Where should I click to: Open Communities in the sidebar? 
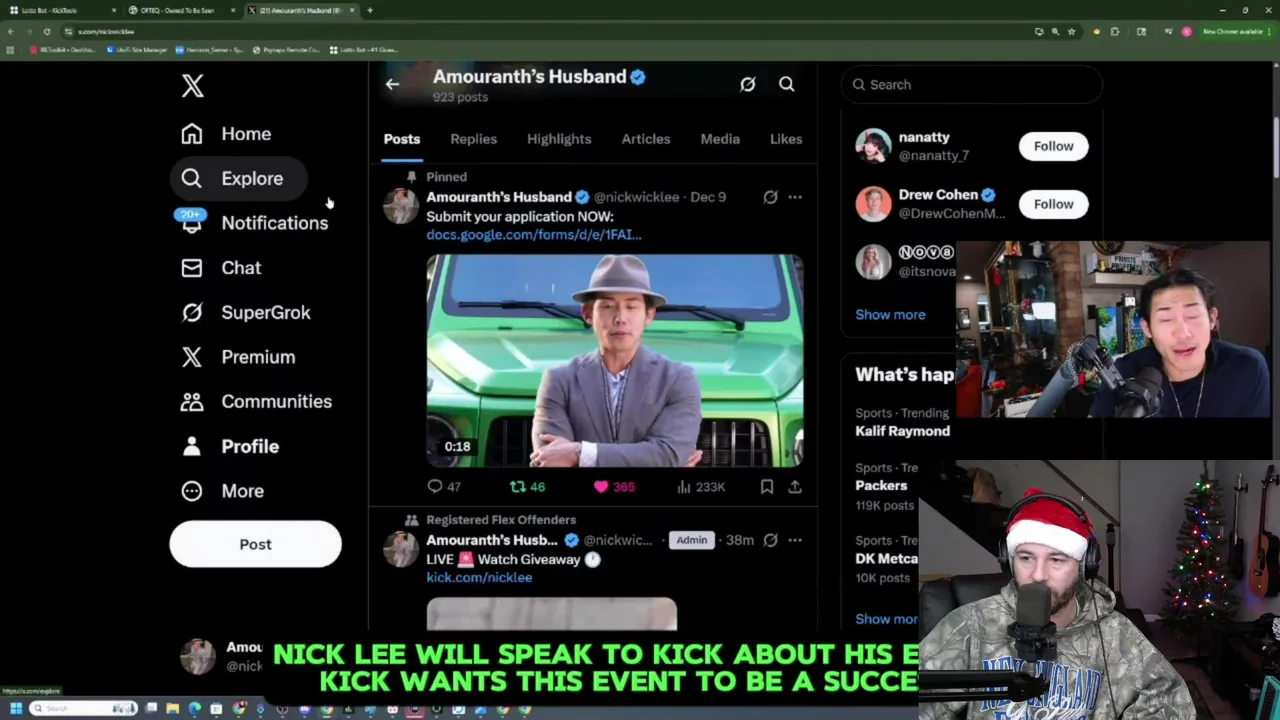coord(256,401)
